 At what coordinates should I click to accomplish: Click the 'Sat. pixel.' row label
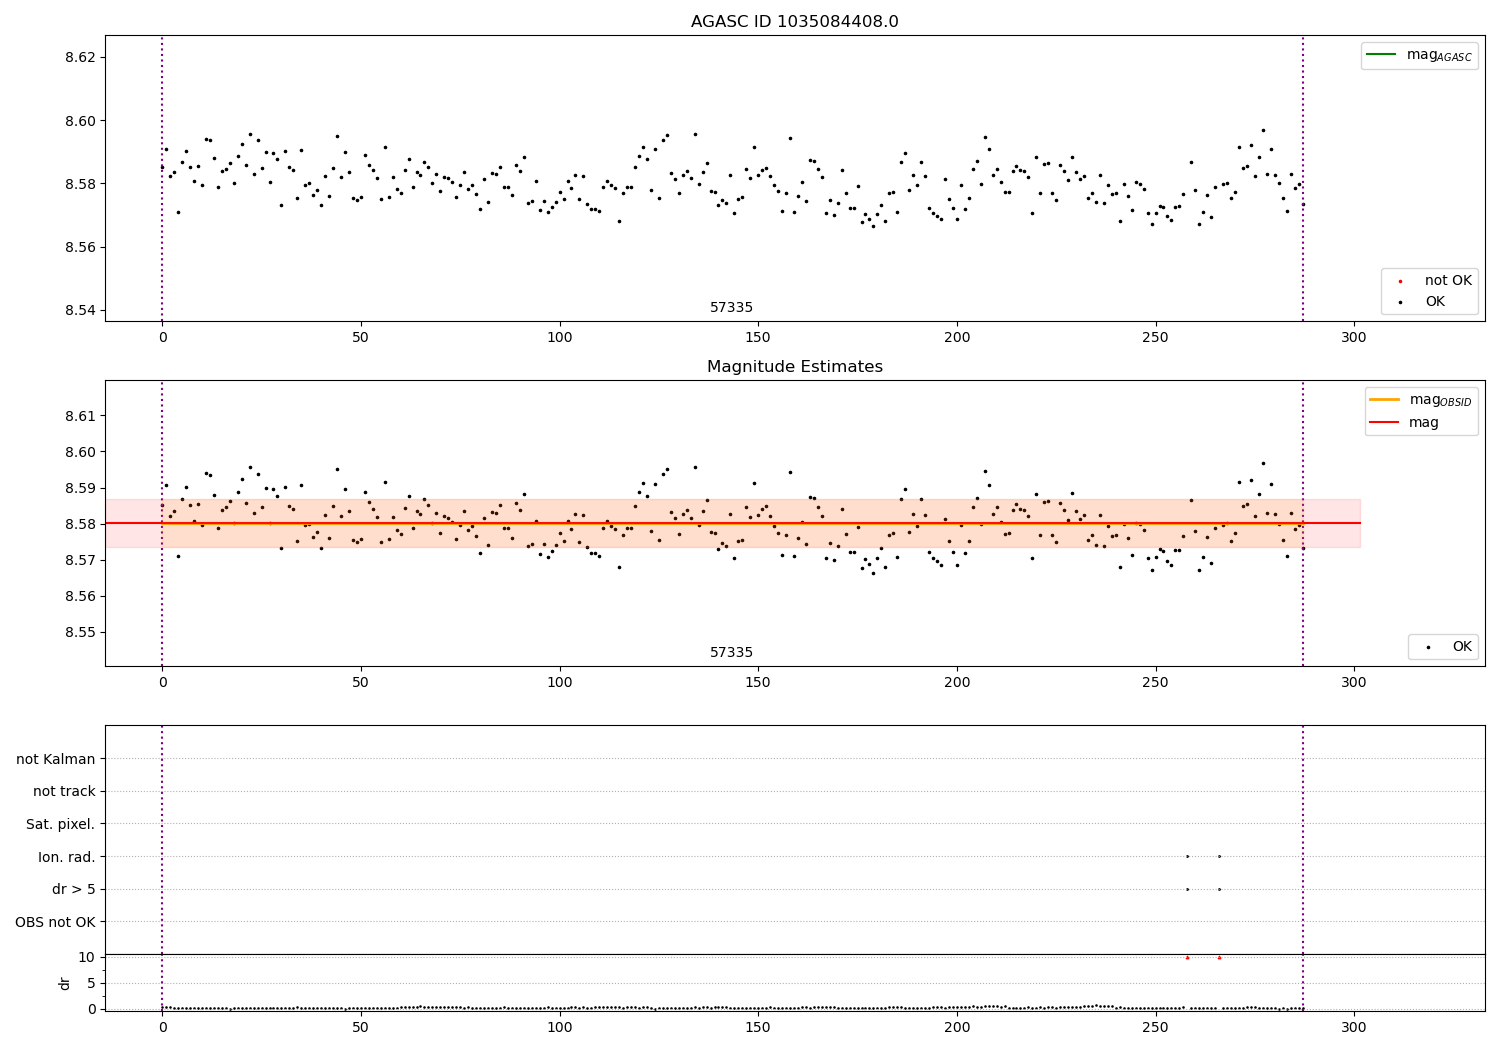coord(61,825)
